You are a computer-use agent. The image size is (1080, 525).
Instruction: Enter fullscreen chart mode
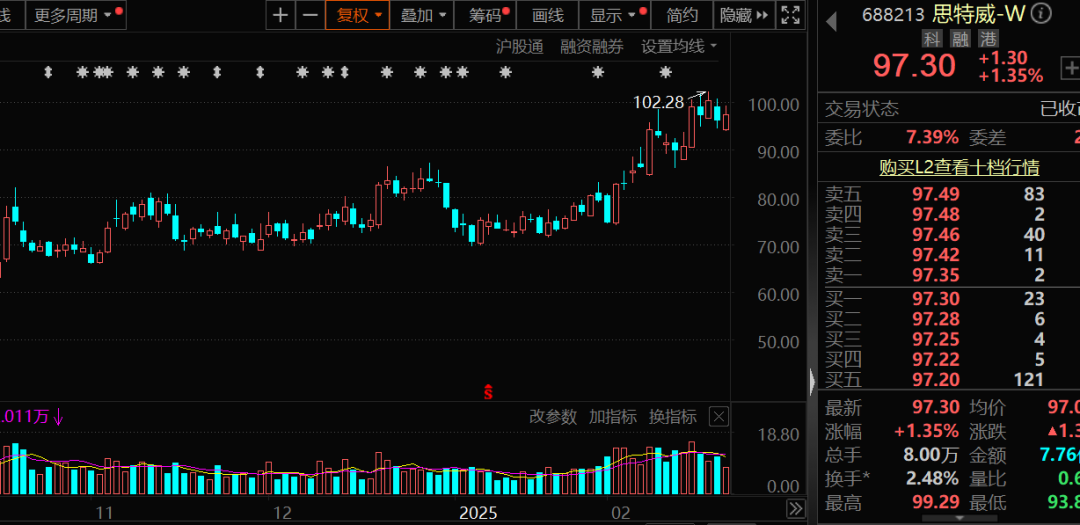pyautogui.click(x=790, y=15)
